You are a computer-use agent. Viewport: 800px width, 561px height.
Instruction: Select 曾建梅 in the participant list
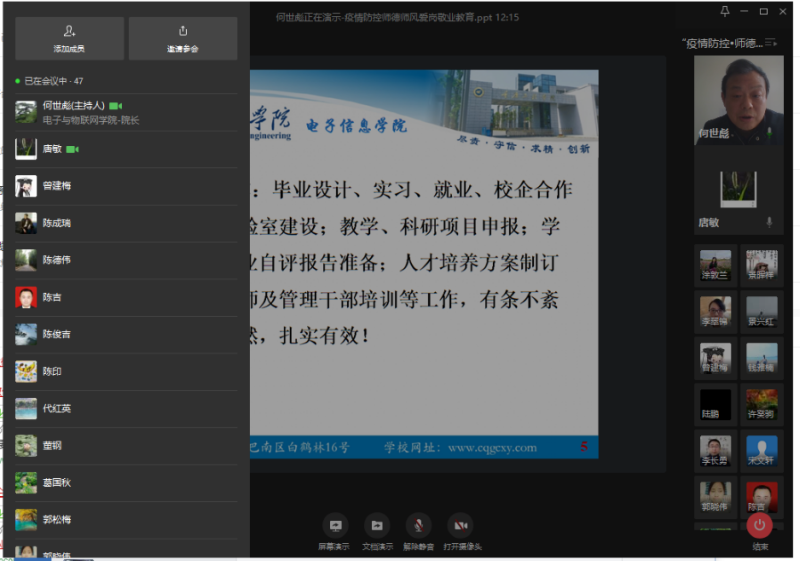point(57,186)
